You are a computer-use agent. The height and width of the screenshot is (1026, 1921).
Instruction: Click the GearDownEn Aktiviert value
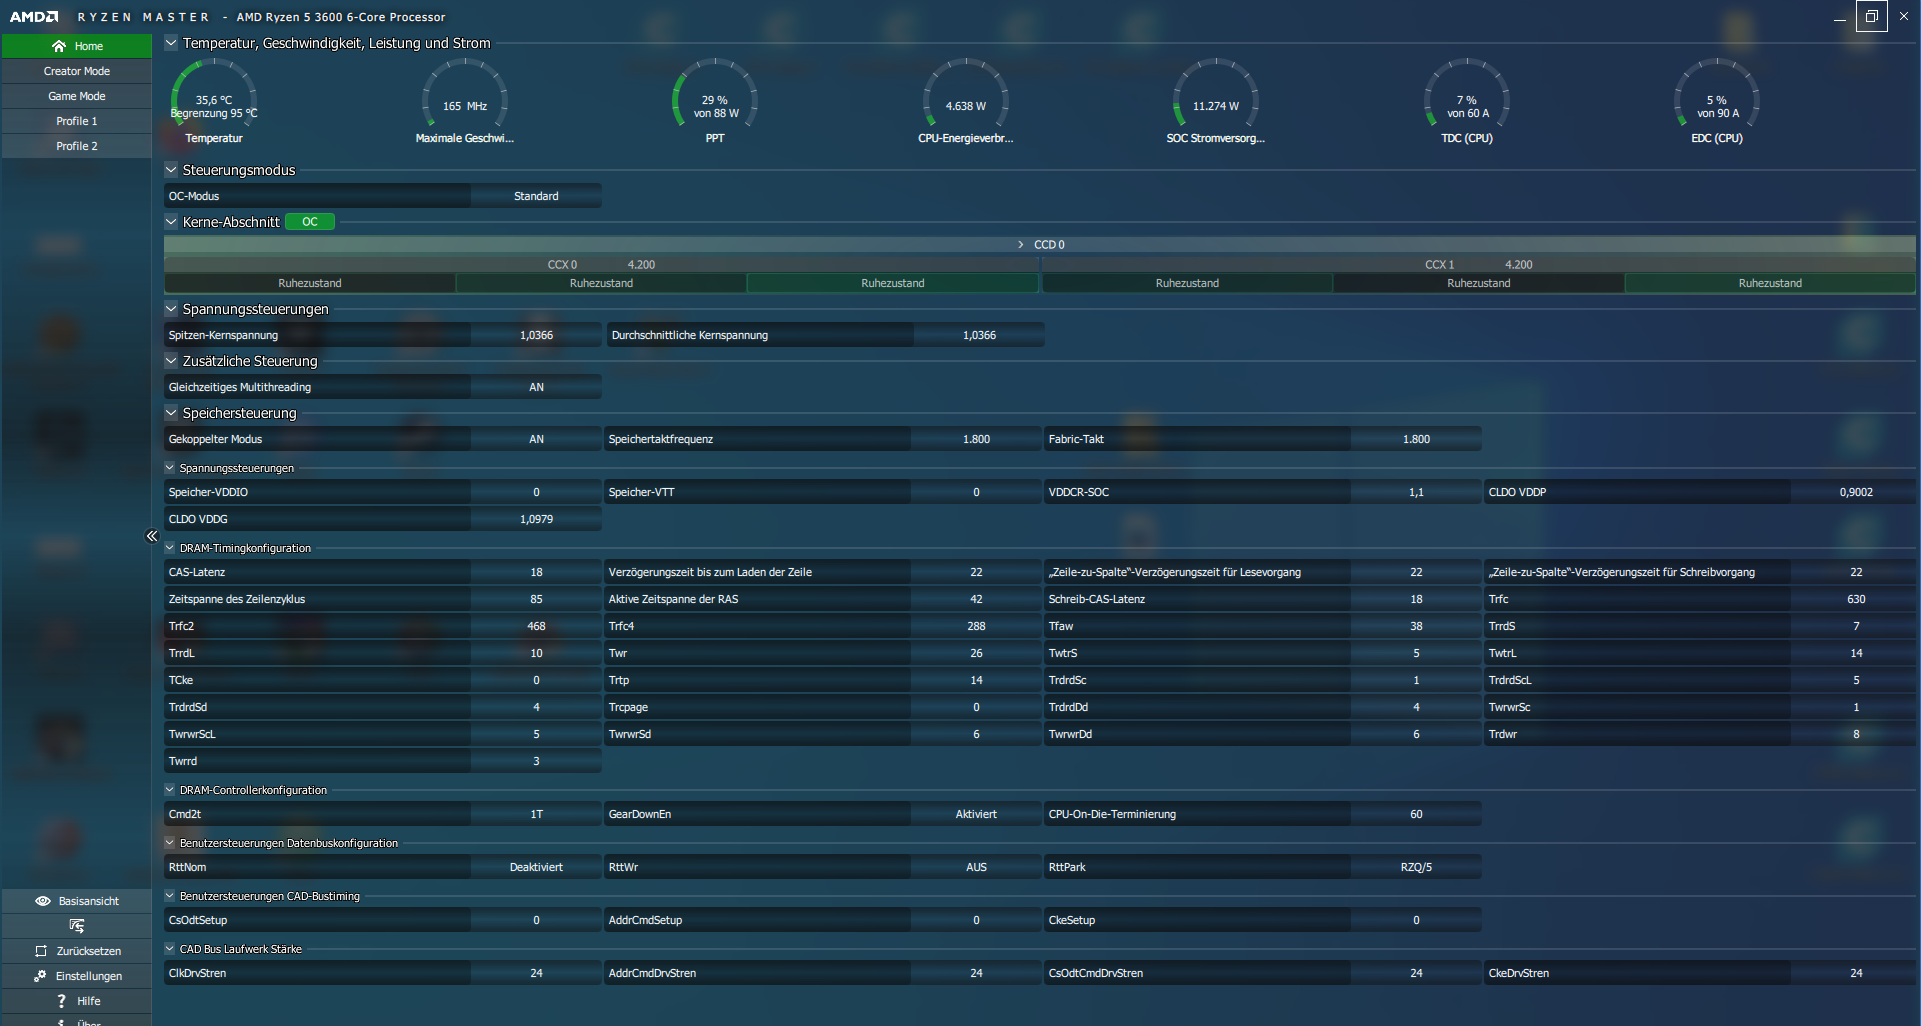click(976, 814)
